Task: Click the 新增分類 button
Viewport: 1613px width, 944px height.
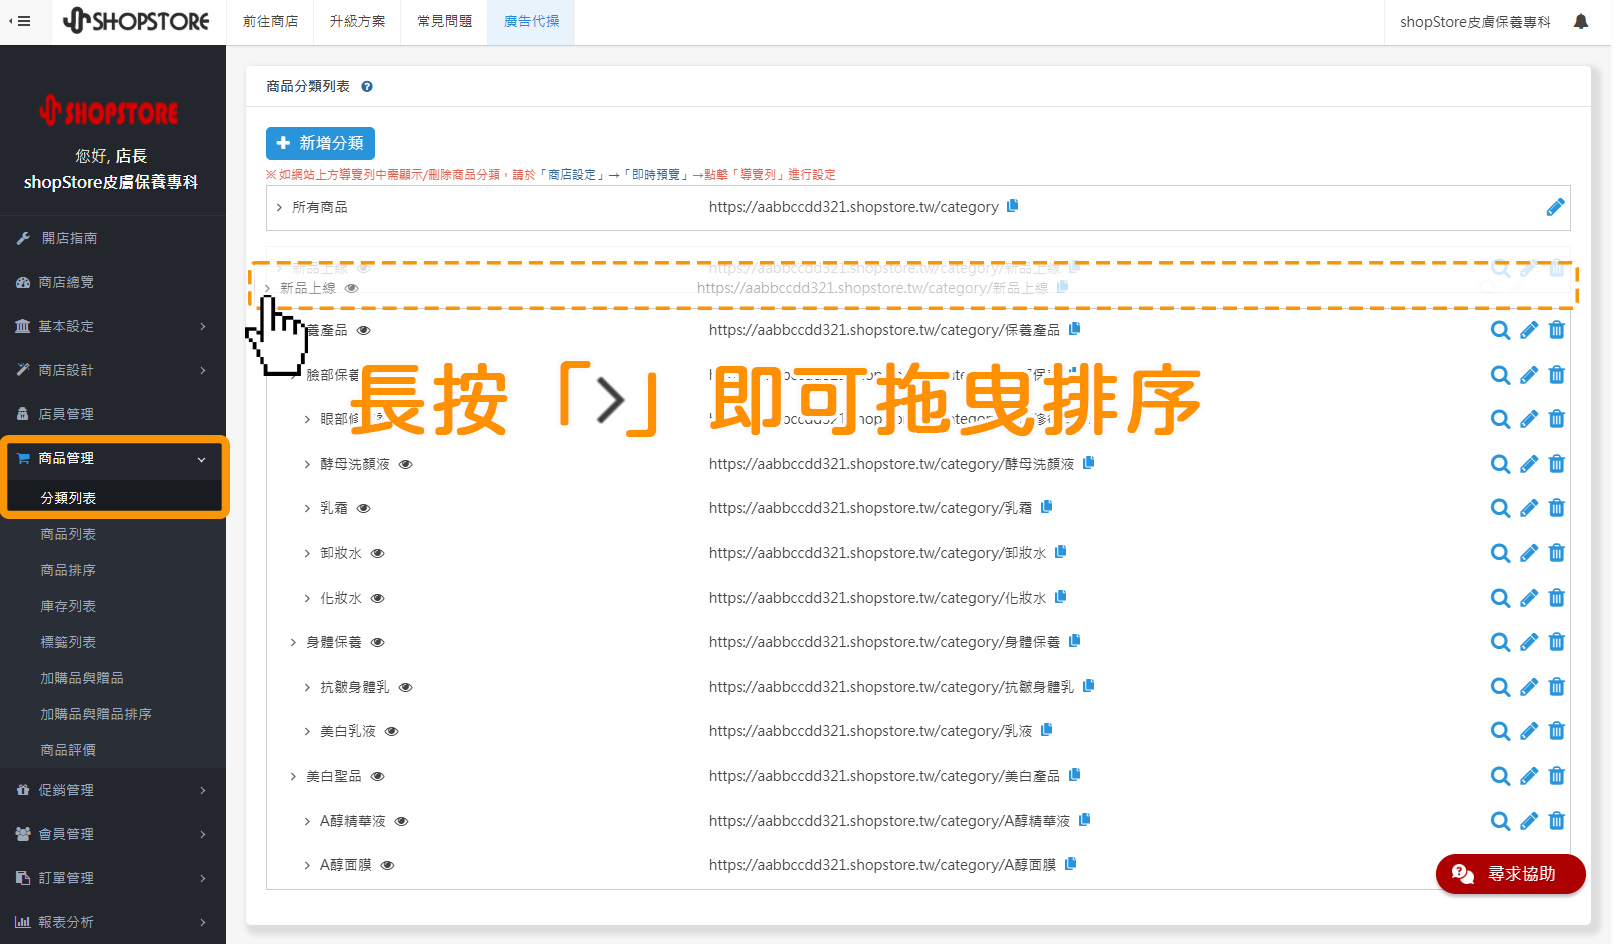Action: 320,143
